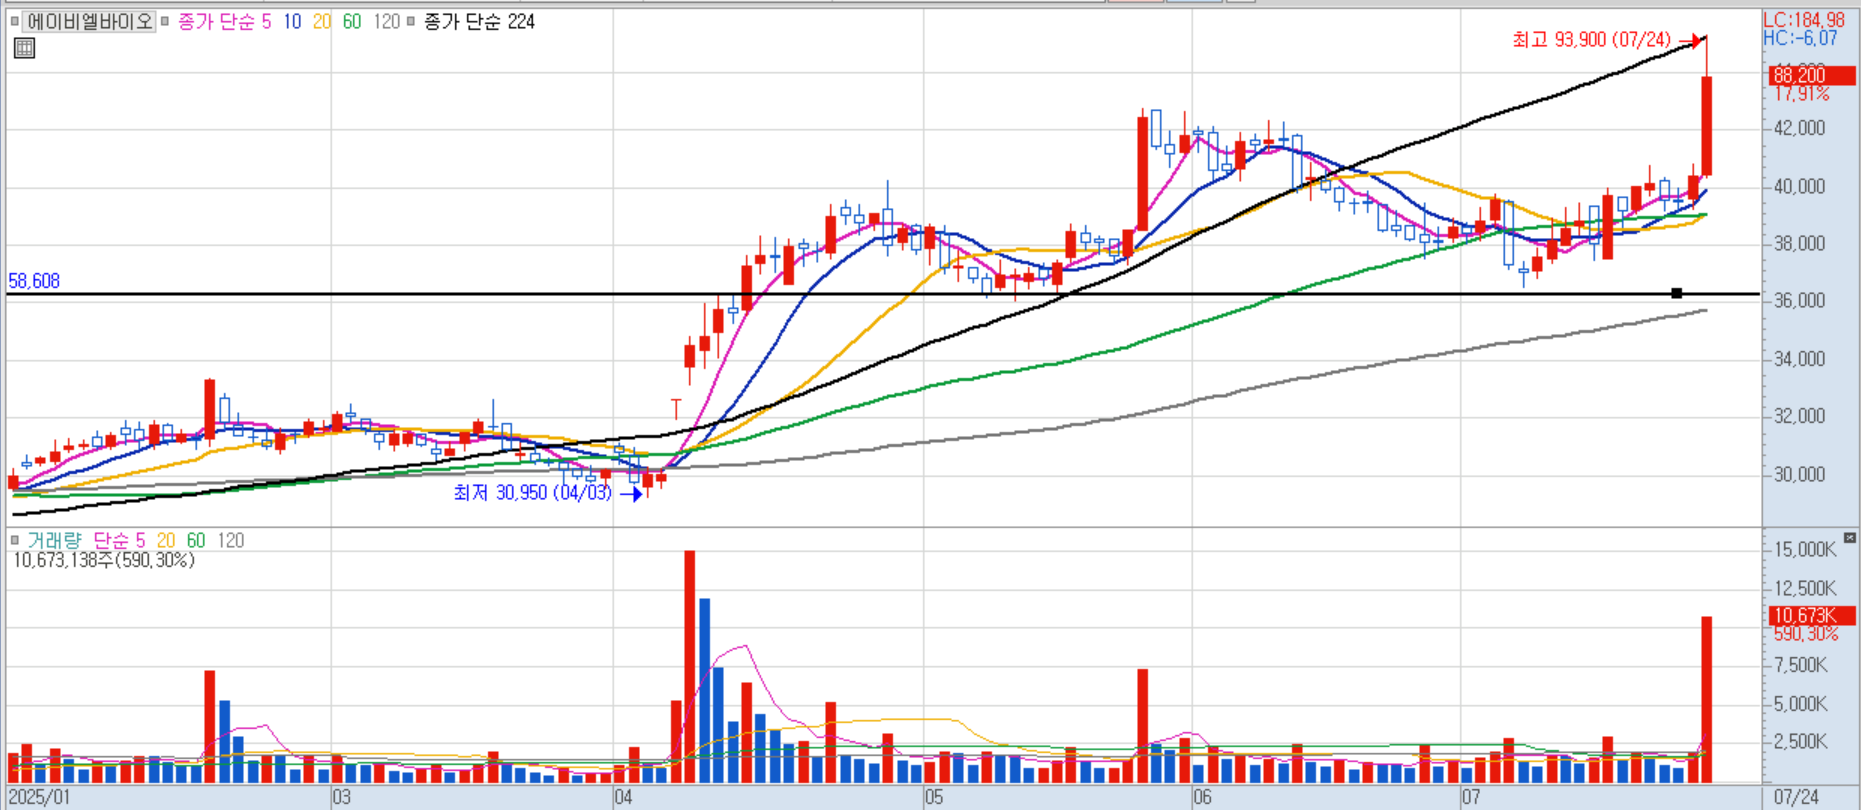
Task: Click the 2025/01 date axis label
Action: tap(39, 797)
